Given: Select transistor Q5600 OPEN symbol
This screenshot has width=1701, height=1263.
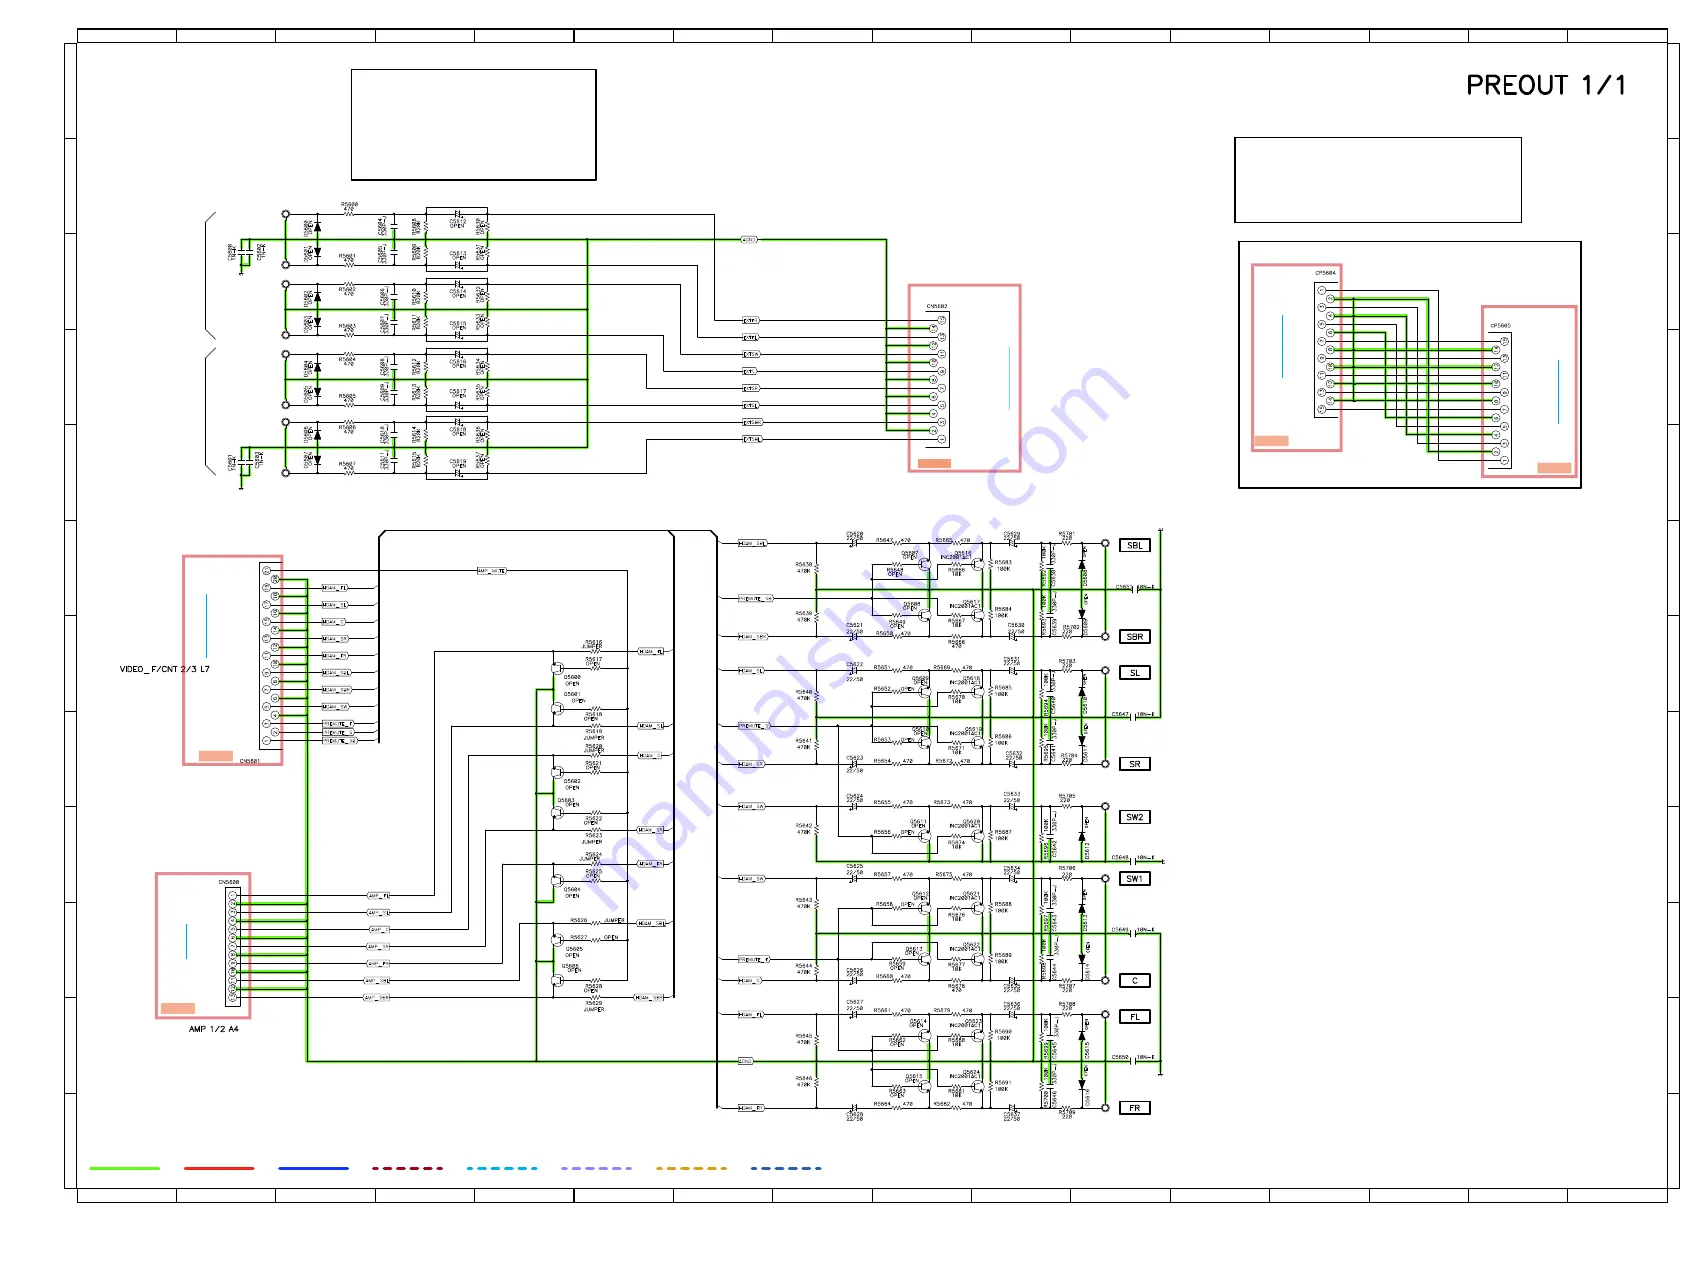Looking at the screenshot, I should 557,668.
